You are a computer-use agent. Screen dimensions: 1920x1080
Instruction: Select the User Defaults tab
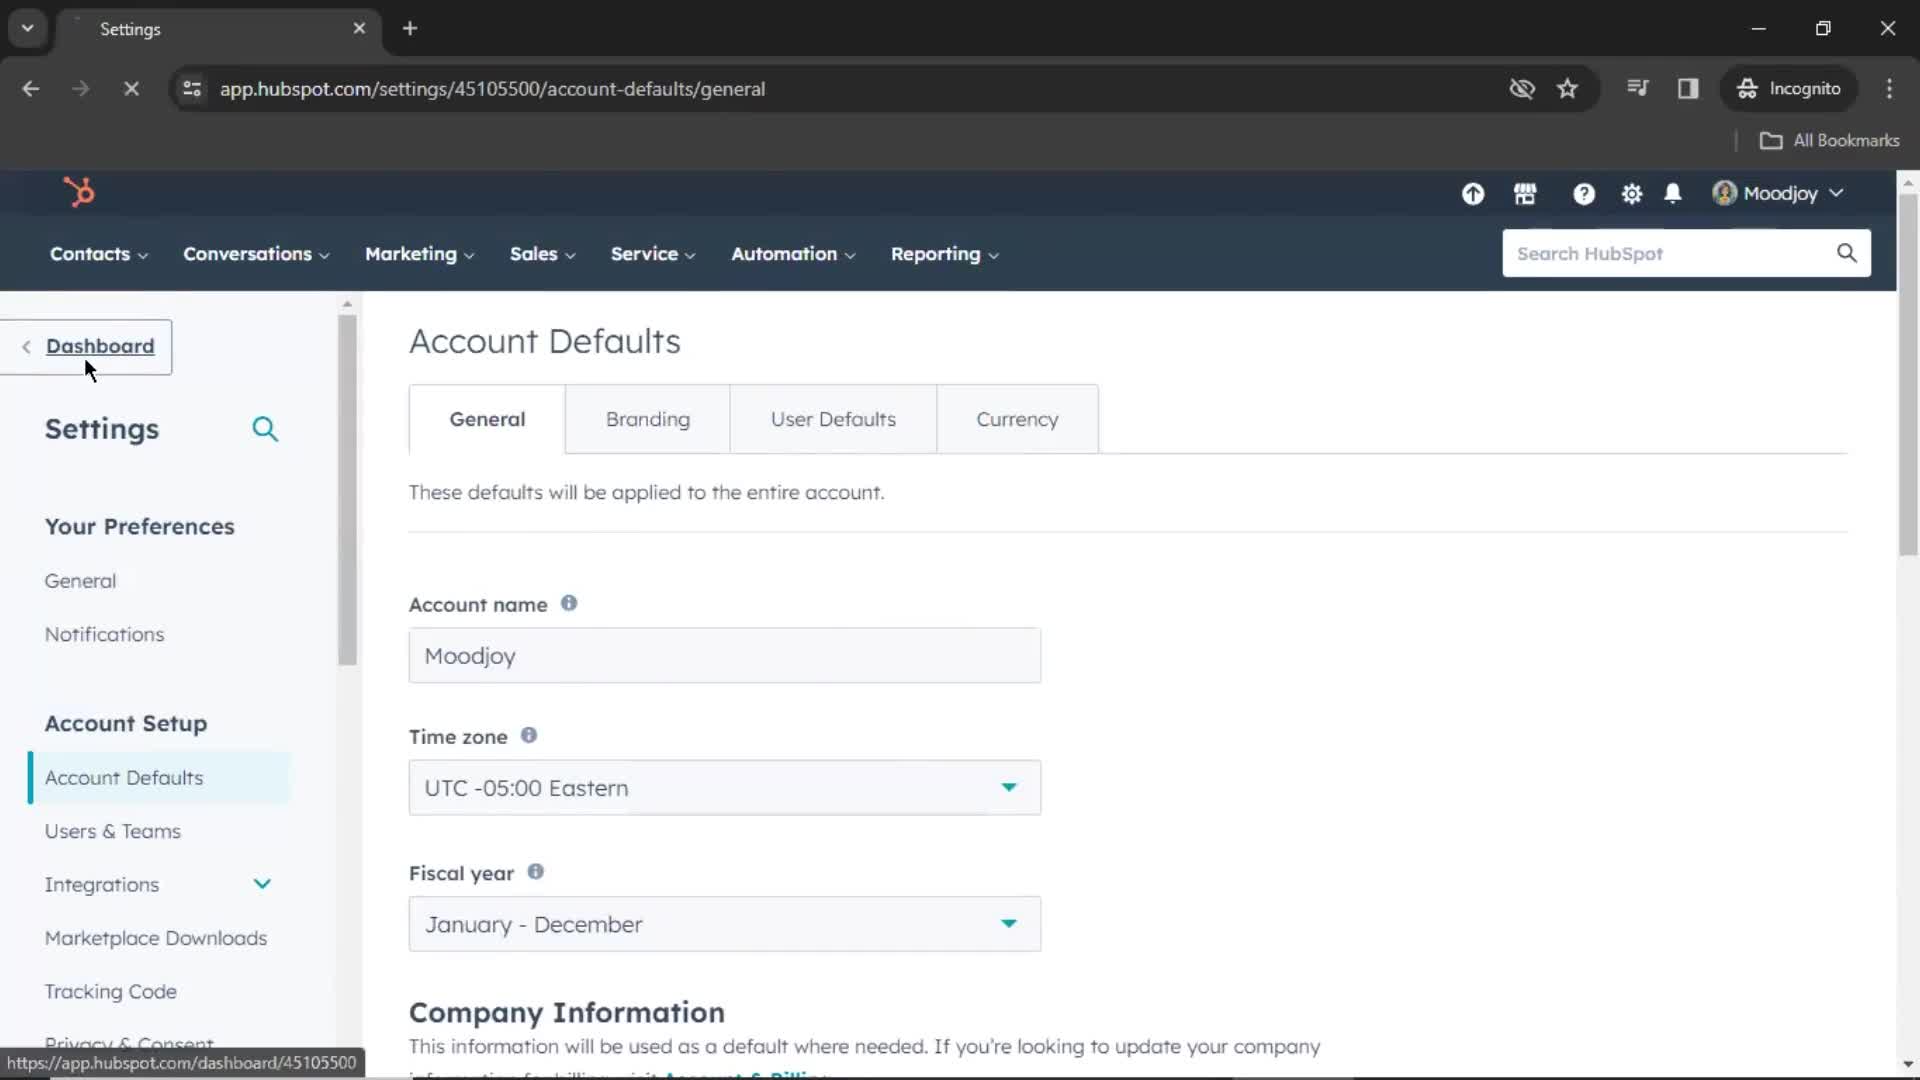pyautogui.click(x=832, y=418)
